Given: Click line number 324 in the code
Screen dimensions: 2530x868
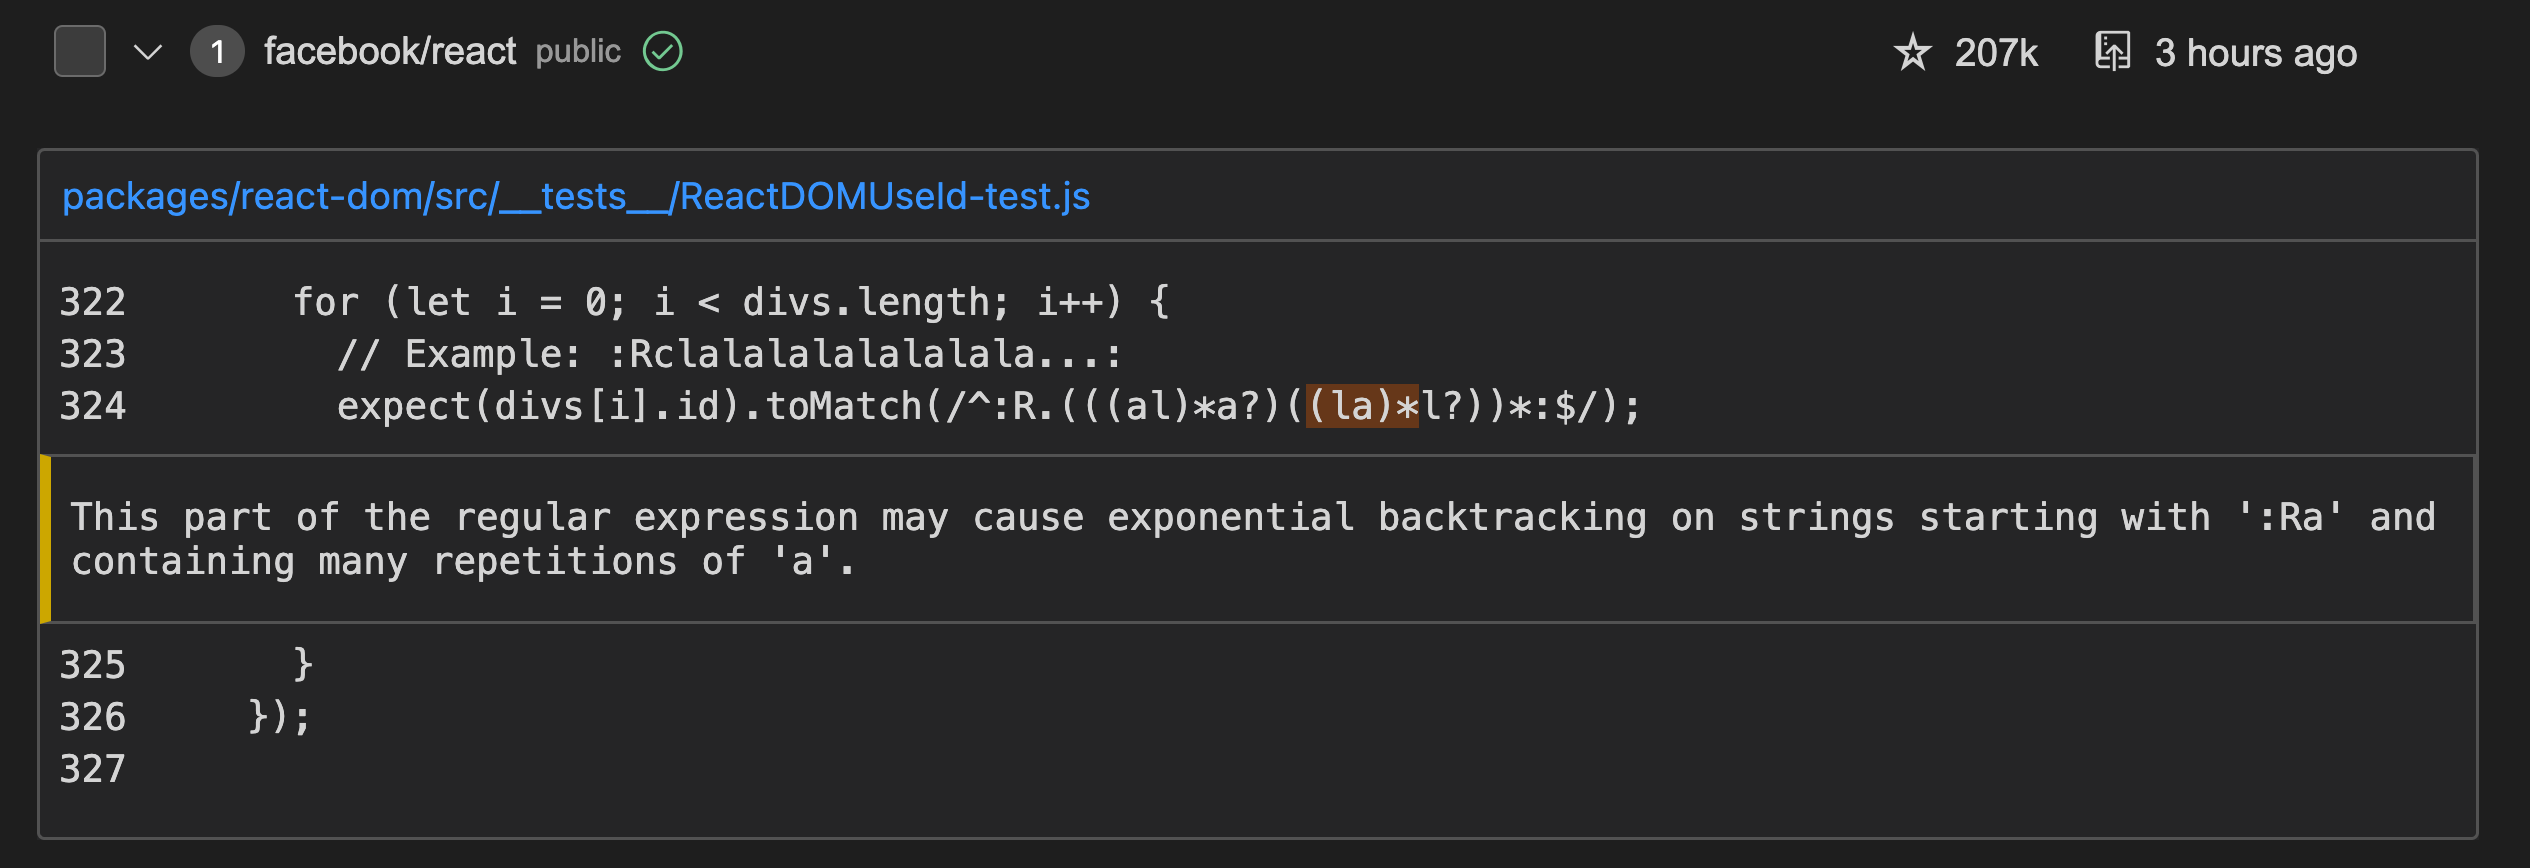Looking at the screenshot, I should tap(94, 406).
